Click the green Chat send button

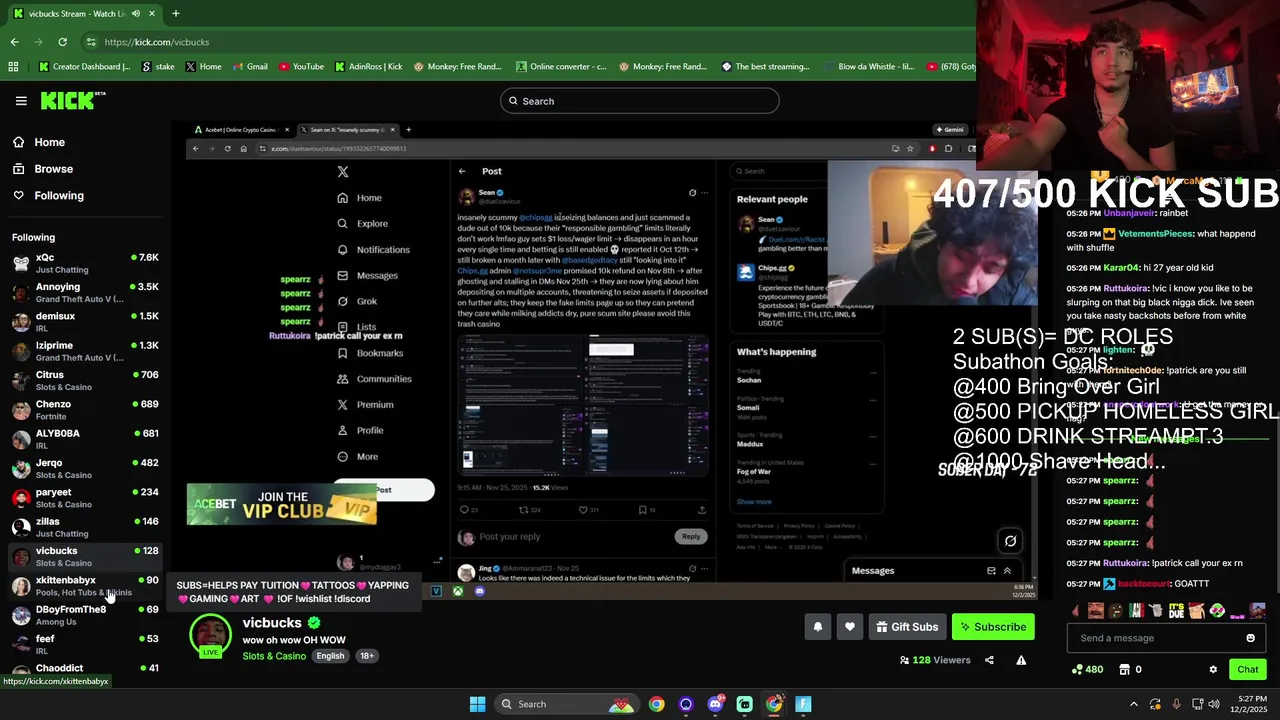tap(1248, 670)
